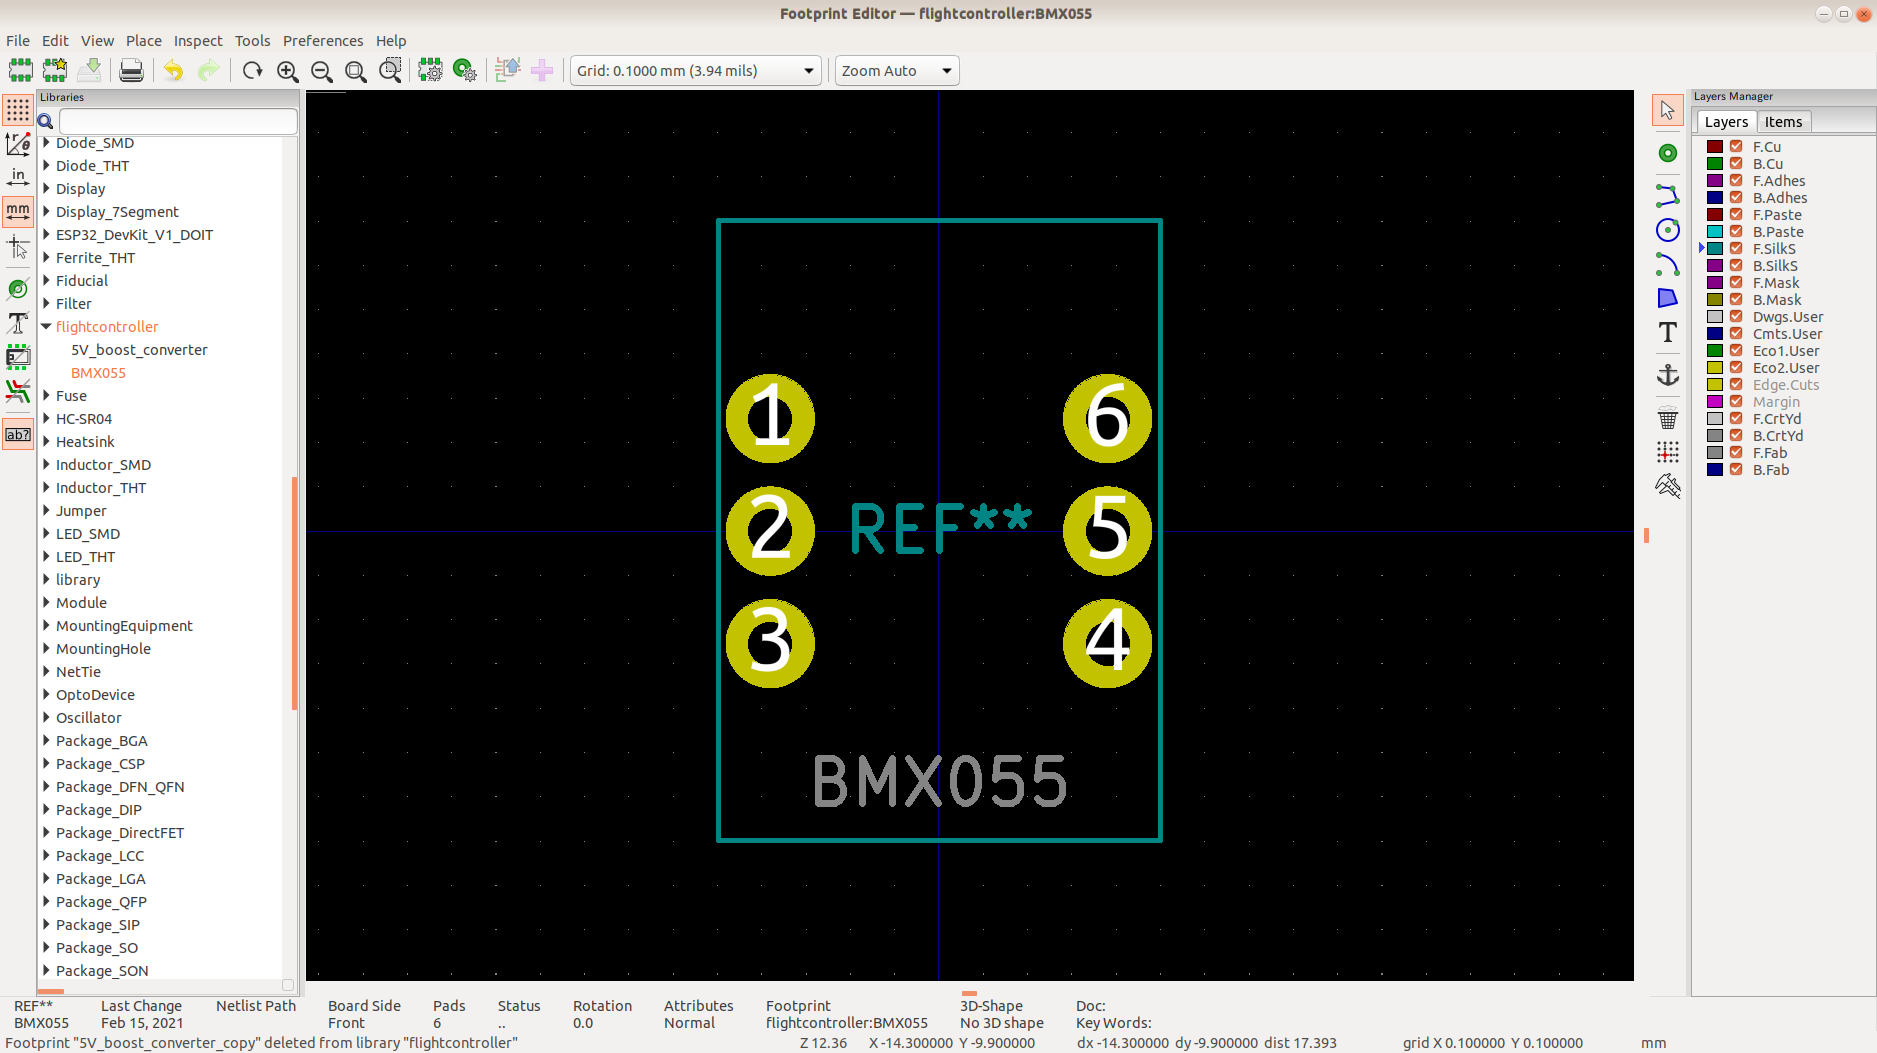Viewport: 1877px width, 1053px height.
Task: Click the Redo arrow icon
Action: tap(208, 70)
